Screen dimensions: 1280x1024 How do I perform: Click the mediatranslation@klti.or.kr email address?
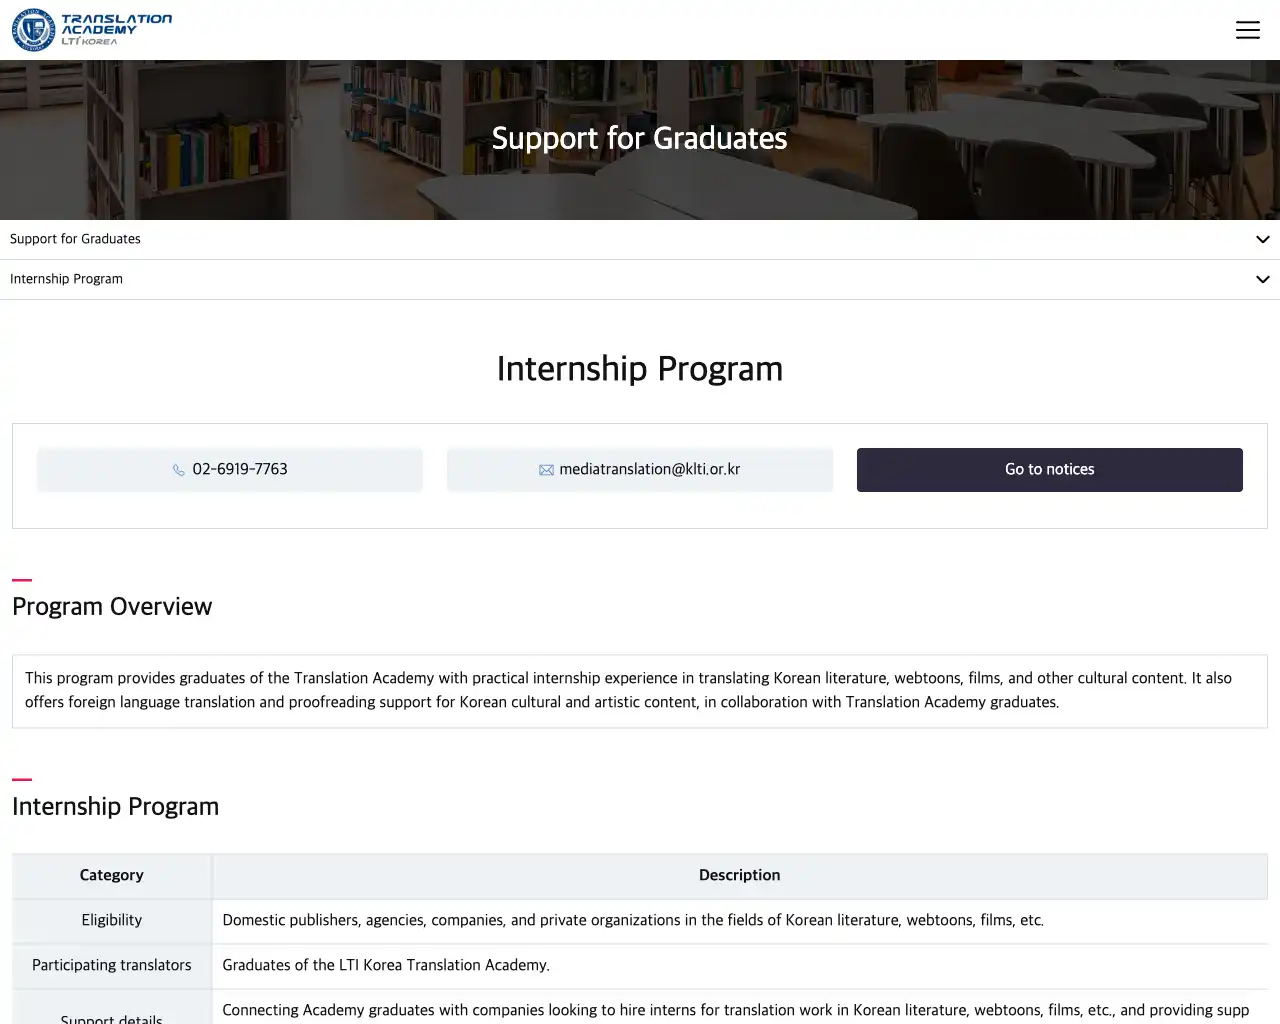(x=650, y=469)
